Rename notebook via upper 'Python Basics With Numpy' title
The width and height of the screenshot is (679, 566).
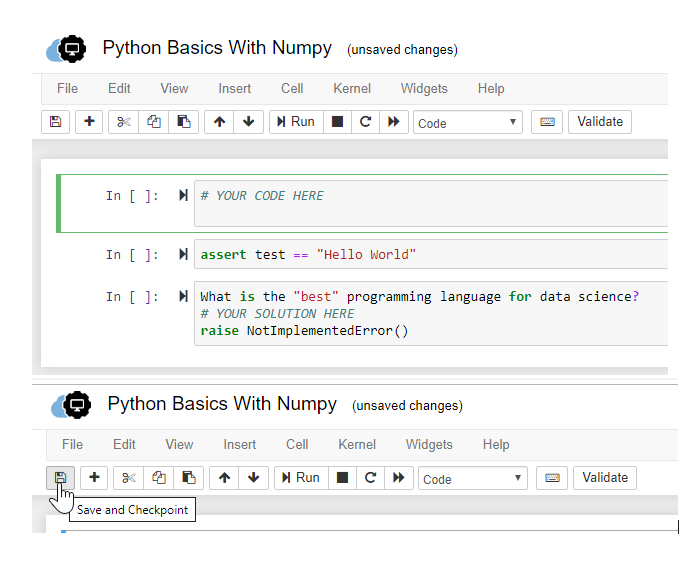(217, 48)
